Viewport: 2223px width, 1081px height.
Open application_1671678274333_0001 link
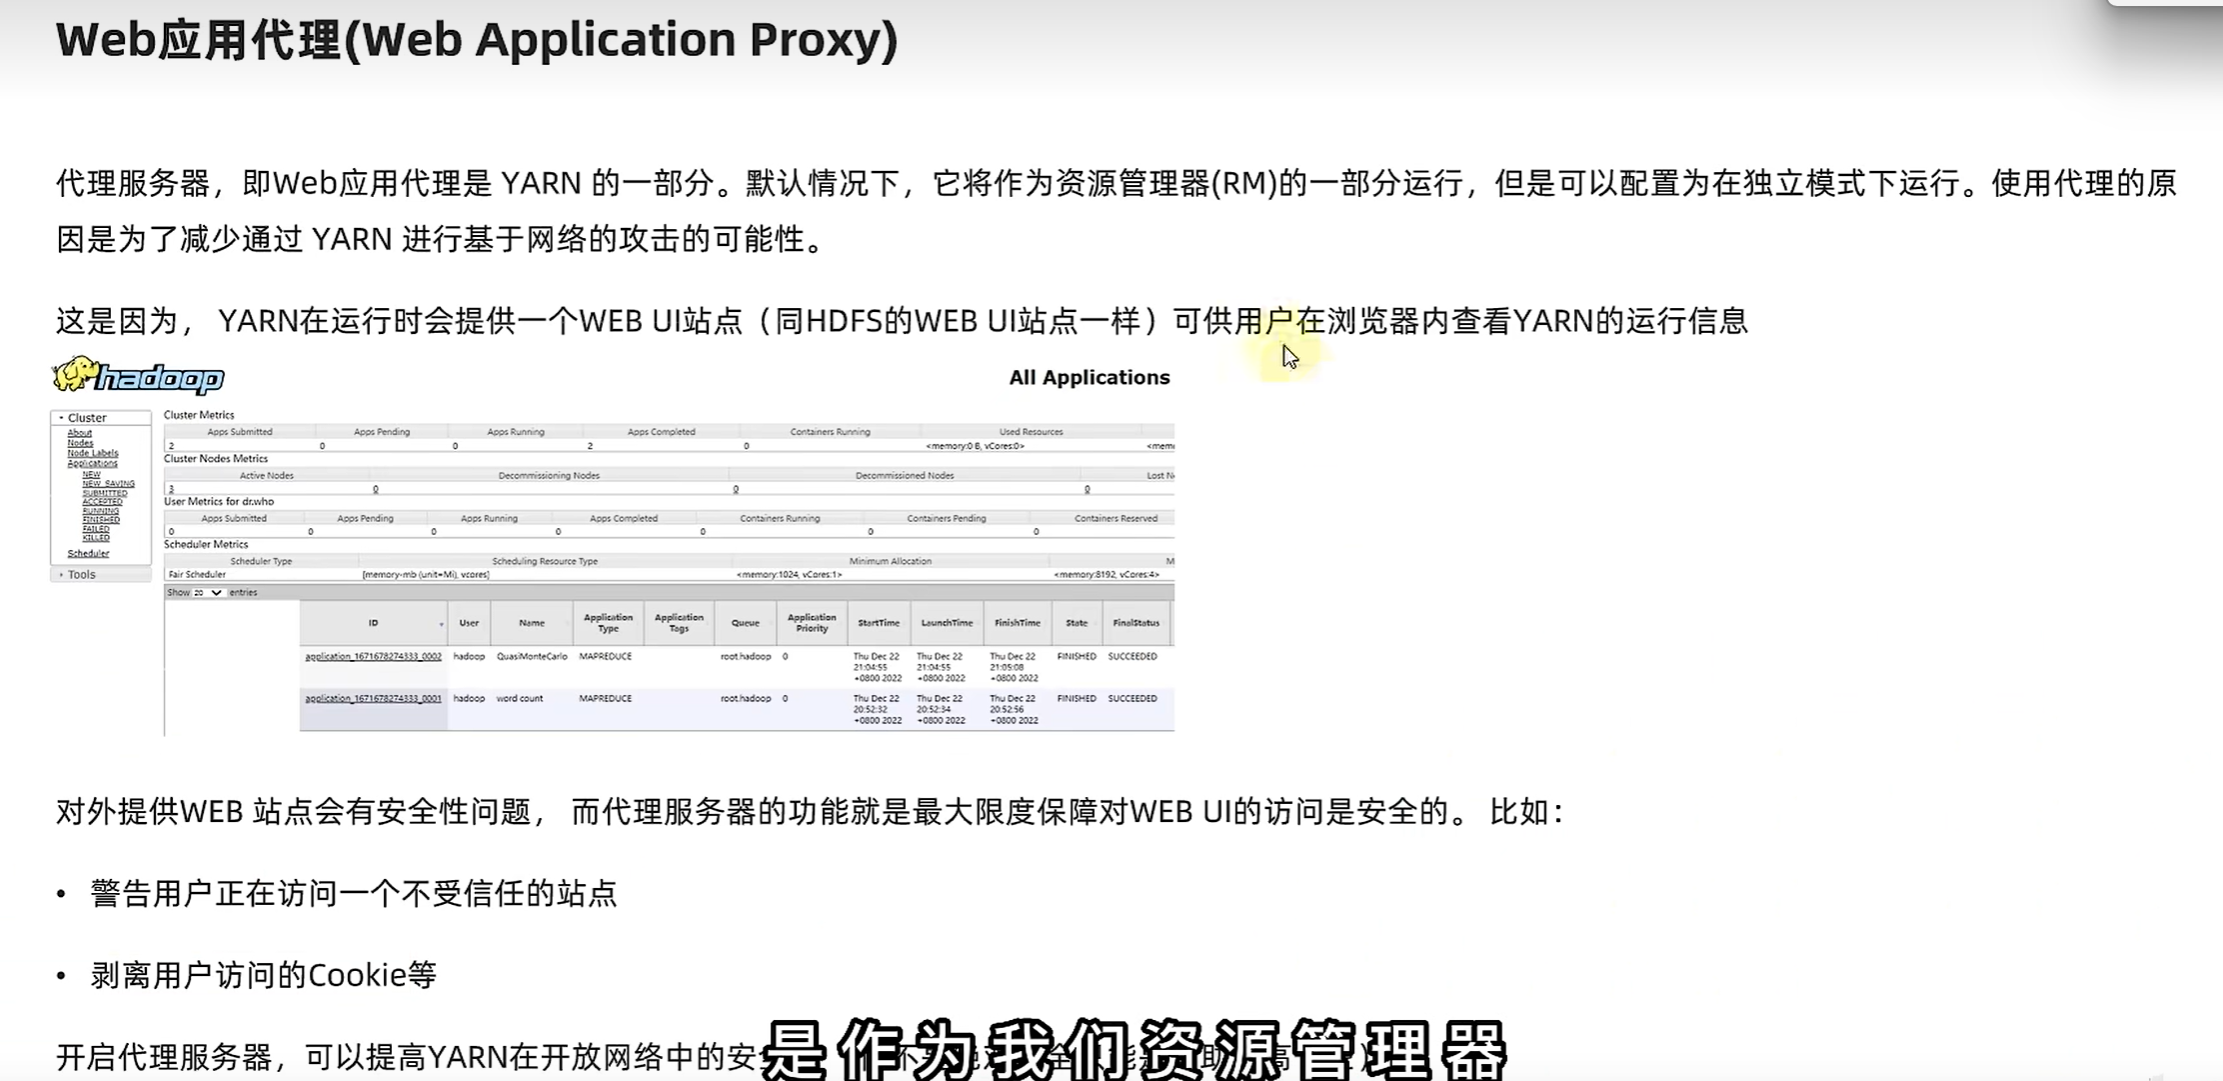373,699
